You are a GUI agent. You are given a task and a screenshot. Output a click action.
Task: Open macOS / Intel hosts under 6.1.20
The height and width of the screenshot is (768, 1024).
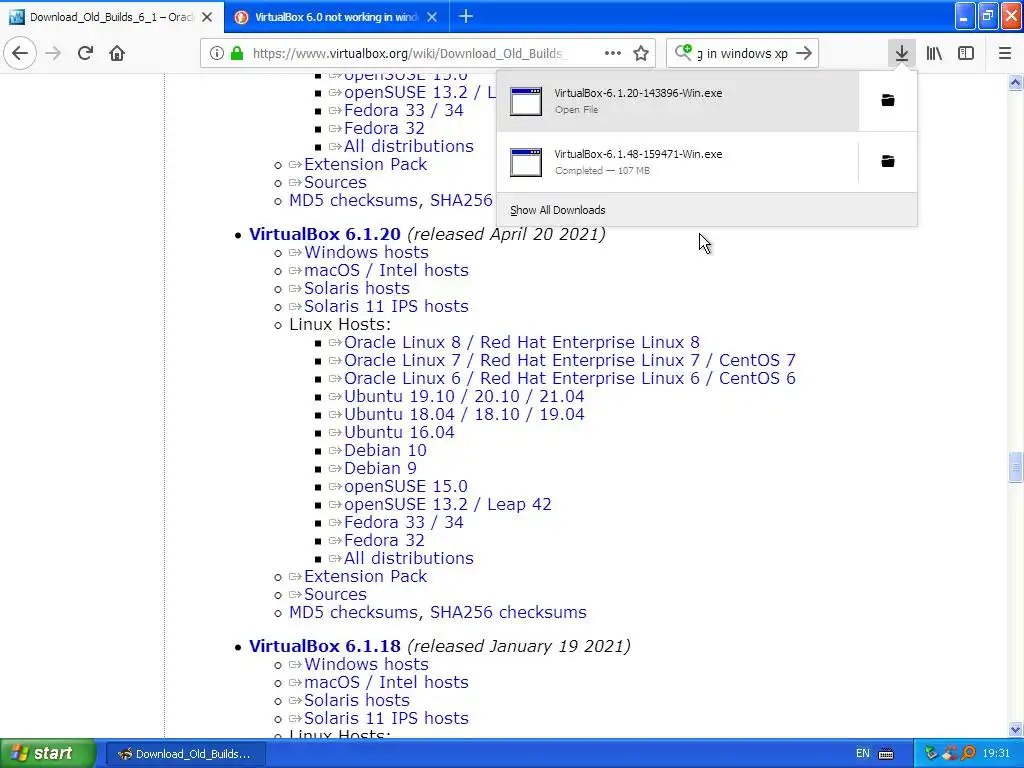point(386,270)
